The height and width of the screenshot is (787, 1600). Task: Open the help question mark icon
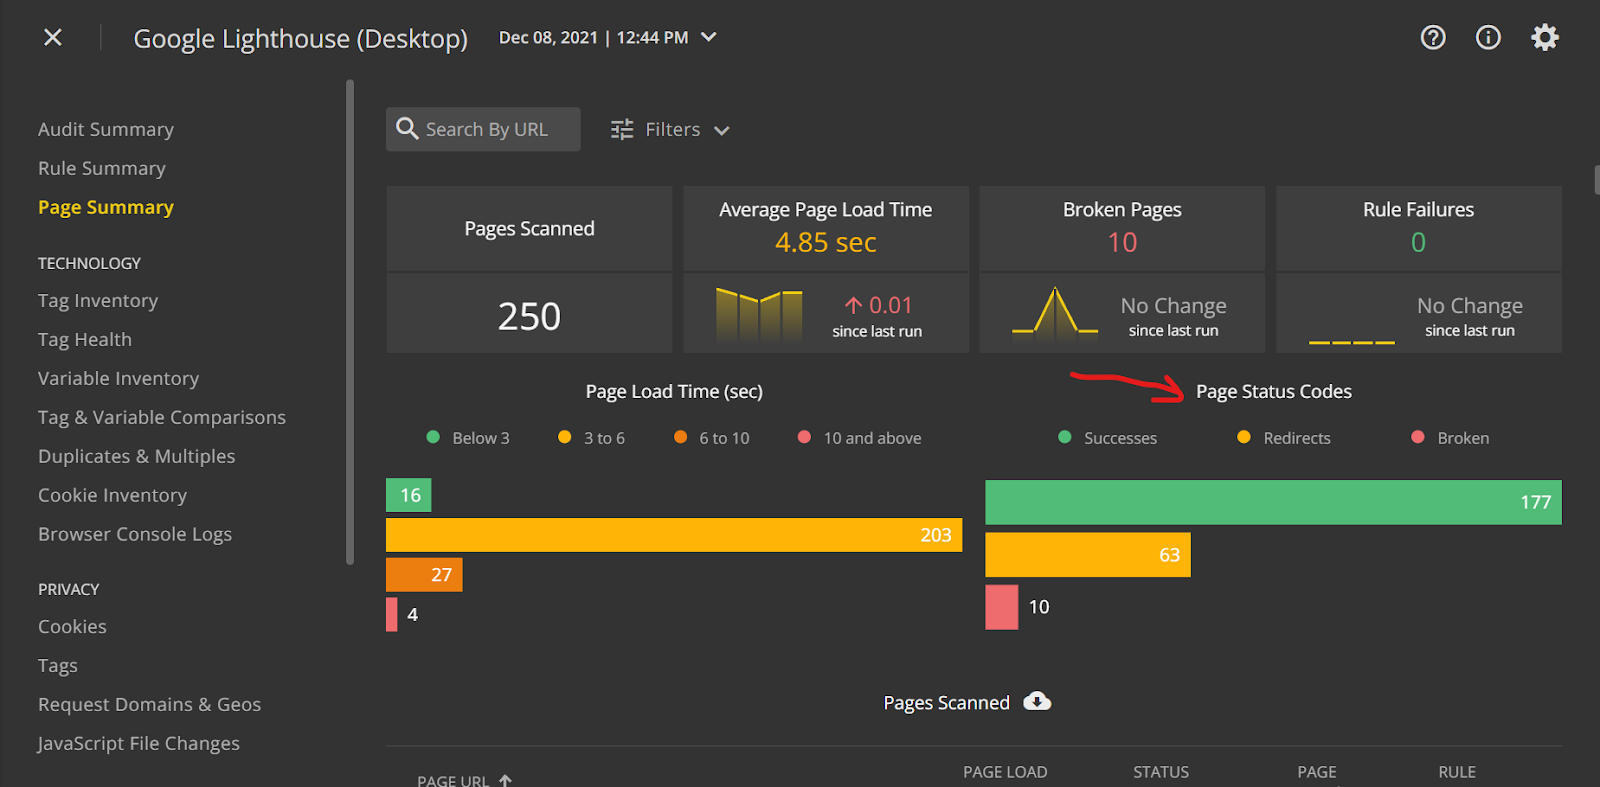[1433, 38]
